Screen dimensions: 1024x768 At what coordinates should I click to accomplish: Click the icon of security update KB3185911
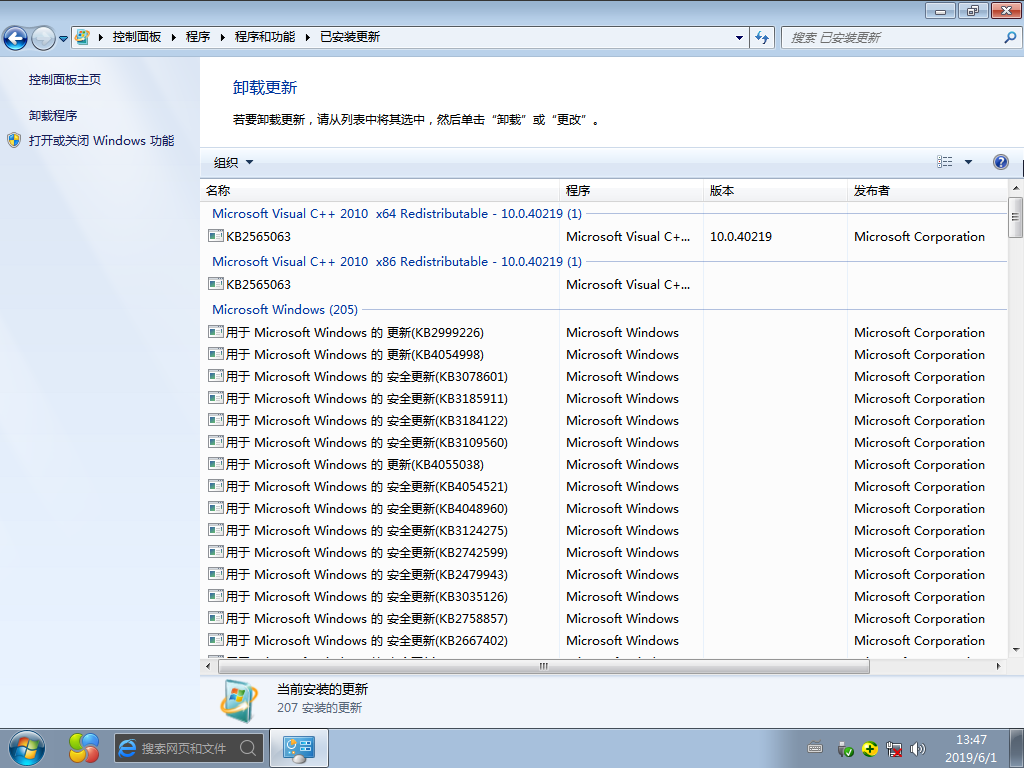point(216,398)
